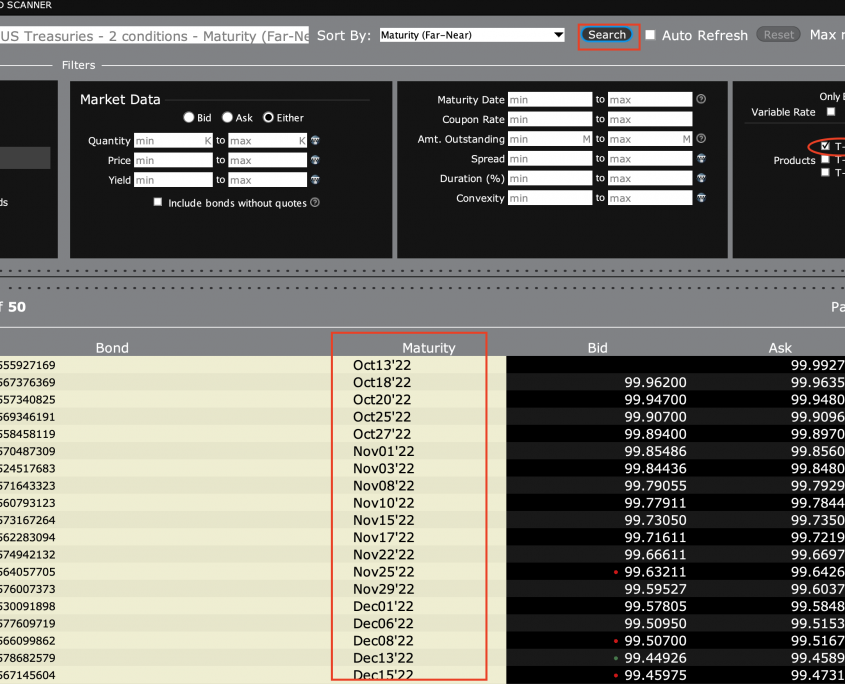Click the Coupon Rate min field
The width and height of the screenshot is (845, 684).
pos(550,120)
